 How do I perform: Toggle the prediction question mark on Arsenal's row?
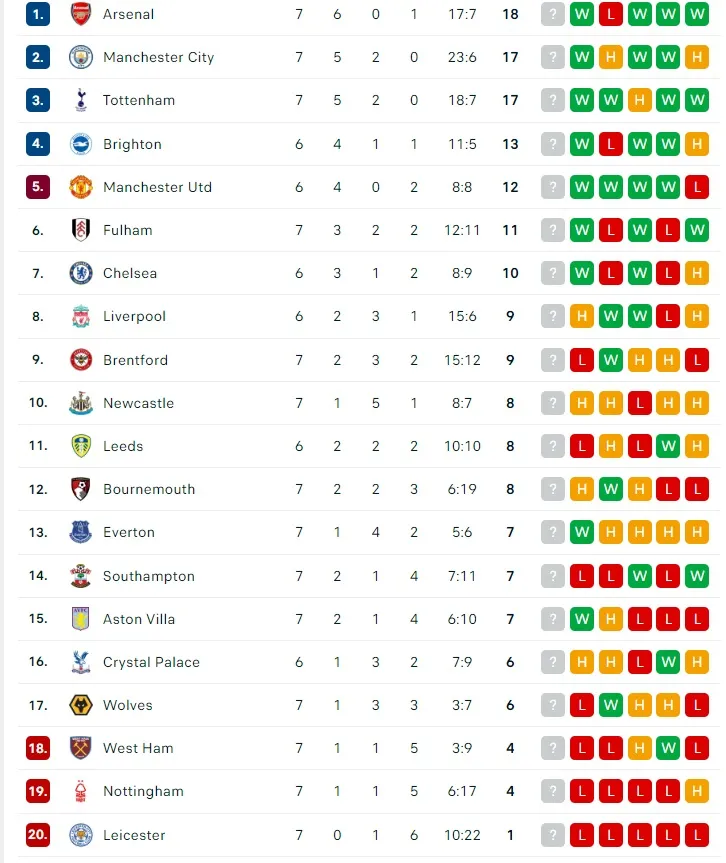pyautogui.click(x=552, y=14)
